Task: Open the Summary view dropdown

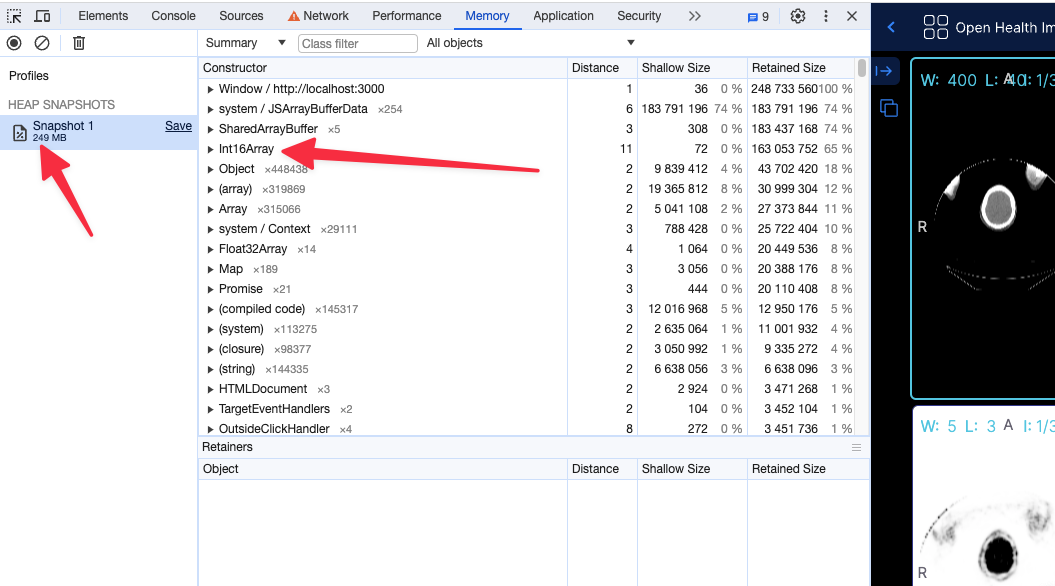Action: (245, 43)
